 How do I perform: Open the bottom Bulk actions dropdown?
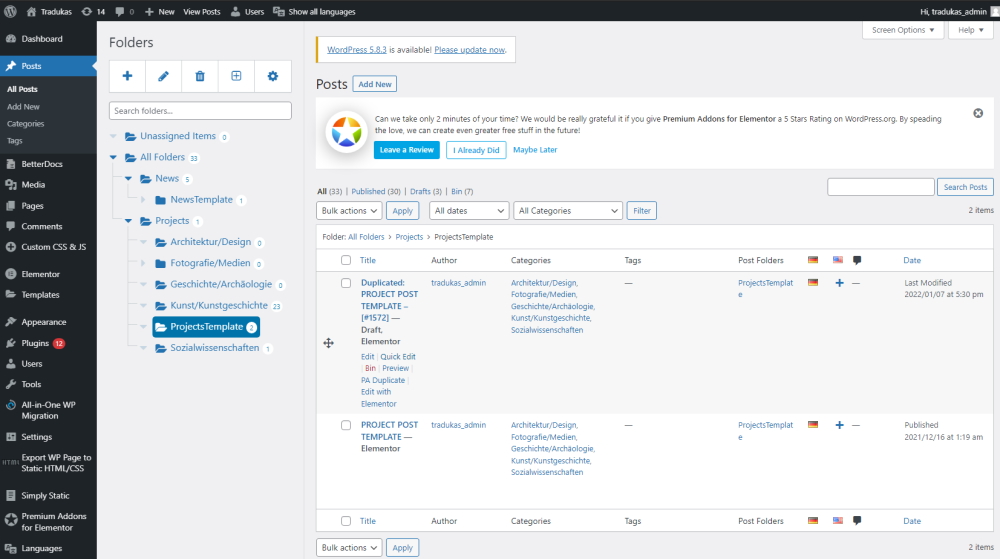pos(349,548)
